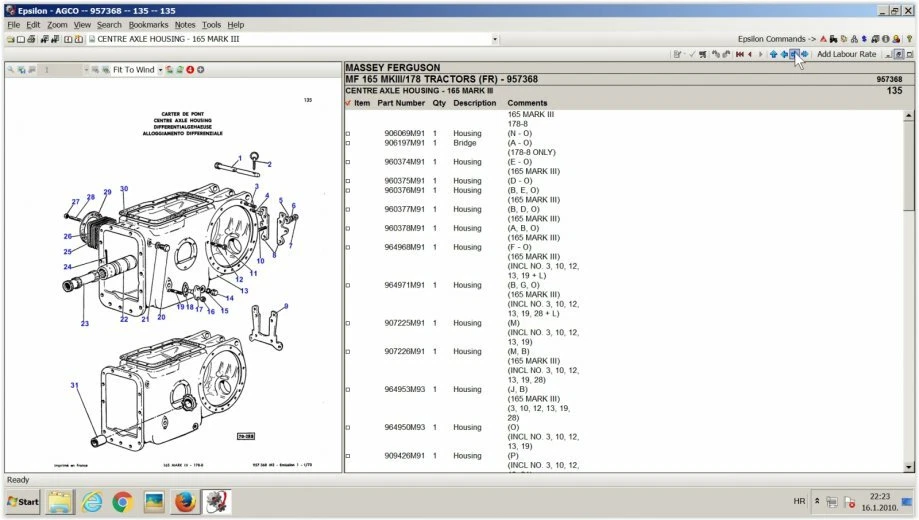Click the user figure icon in Epsilon Commands
Image resolution: width=919 pixels, height=520 pixels.
click(896, 39)
